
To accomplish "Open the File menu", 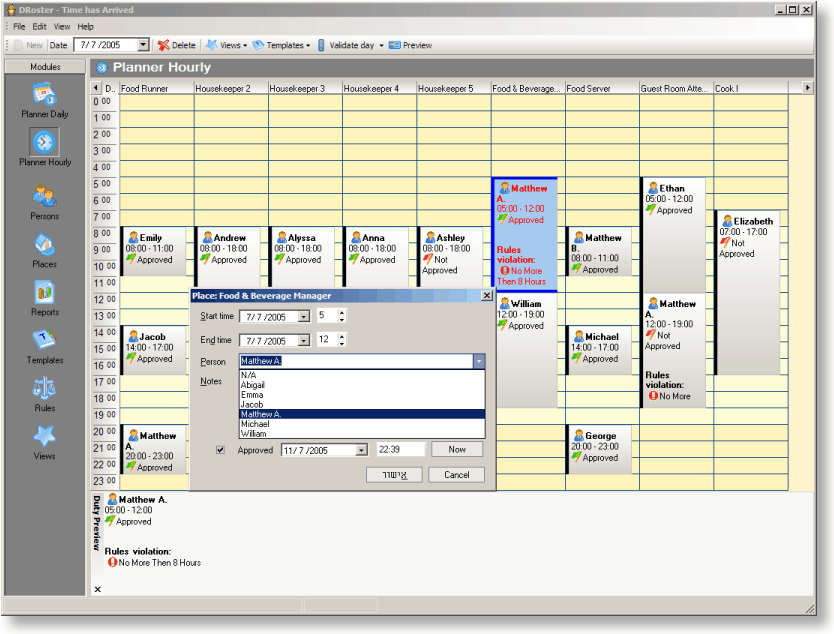I will click(x=19, y=26).
